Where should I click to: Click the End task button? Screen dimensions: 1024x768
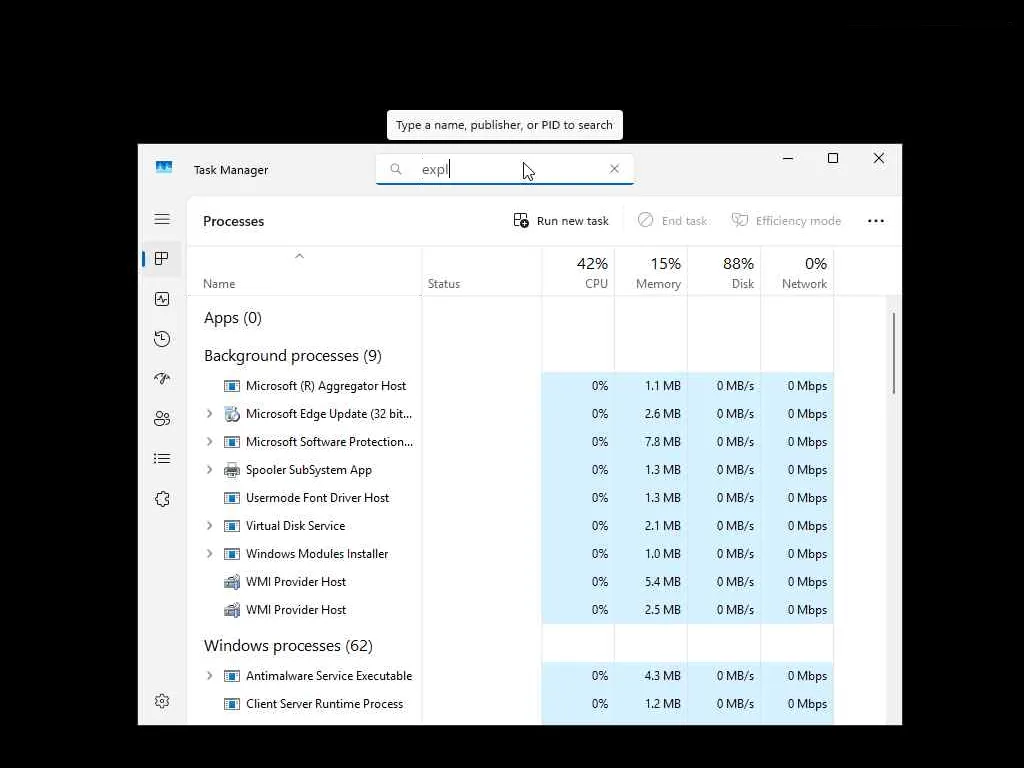(x=673, y=221)
